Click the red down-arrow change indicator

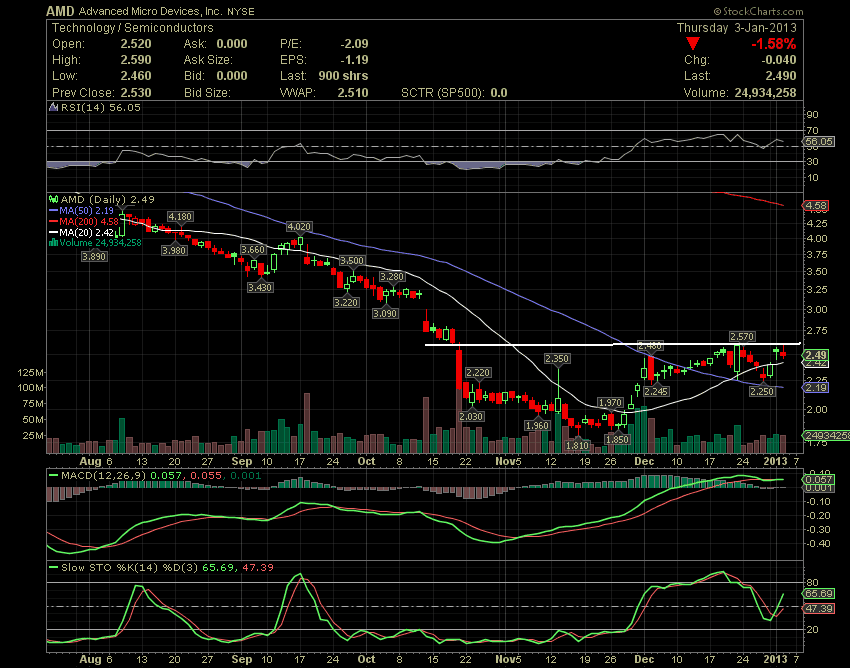[692, 43]
